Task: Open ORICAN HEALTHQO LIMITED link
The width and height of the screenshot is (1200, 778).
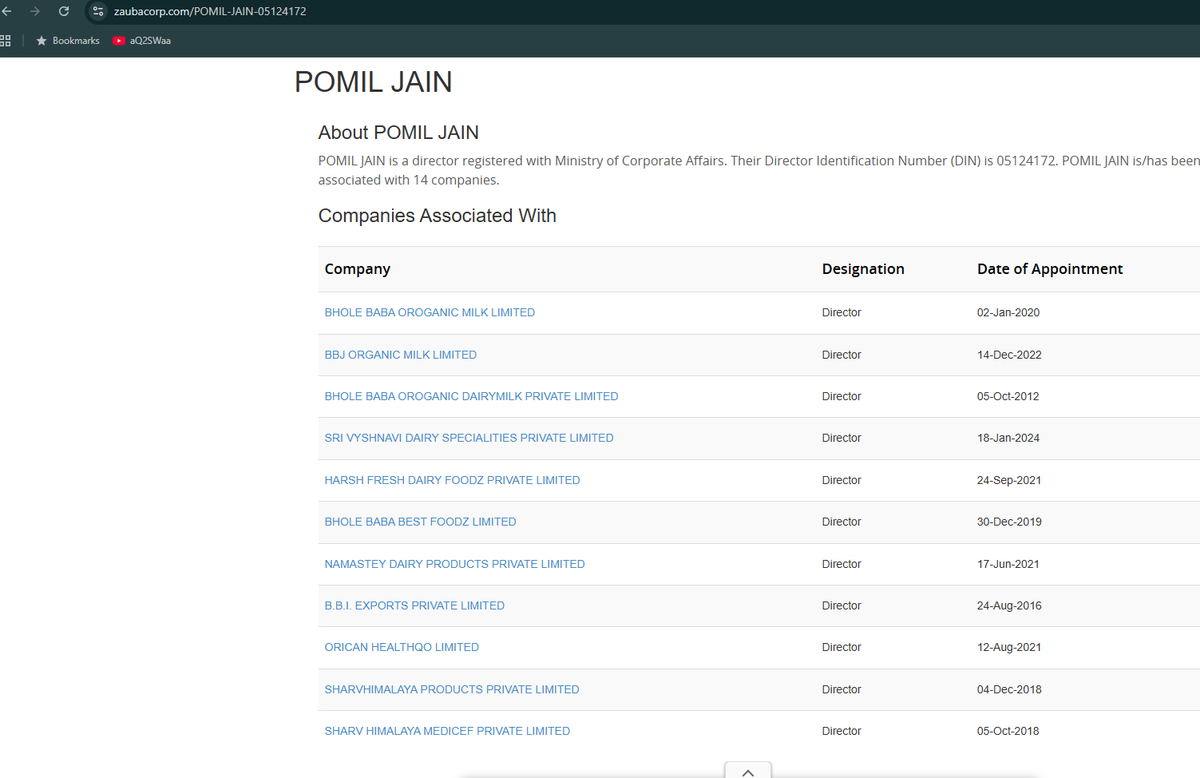Action: click(x=402, y=647)
